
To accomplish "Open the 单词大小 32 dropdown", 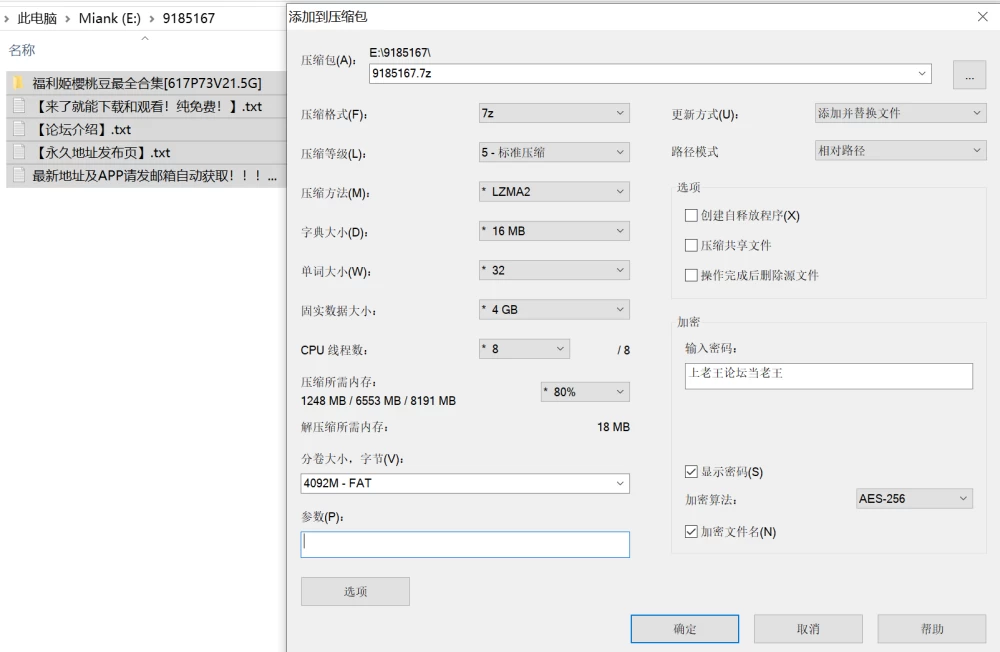I will [x=554, y=270].
